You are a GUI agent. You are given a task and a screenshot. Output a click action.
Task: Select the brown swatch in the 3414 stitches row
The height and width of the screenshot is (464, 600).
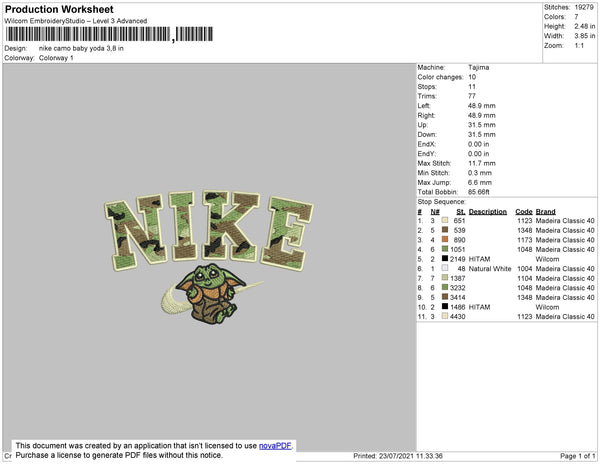445,297
